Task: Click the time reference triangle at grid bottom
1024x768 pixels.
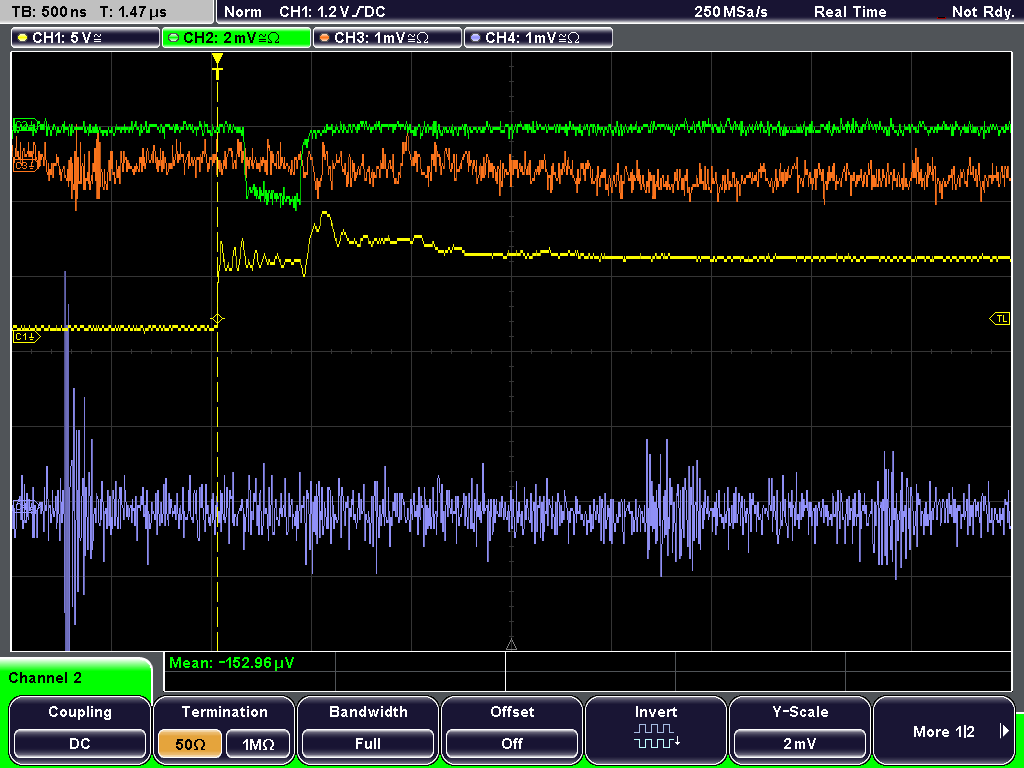Action: 511,645
